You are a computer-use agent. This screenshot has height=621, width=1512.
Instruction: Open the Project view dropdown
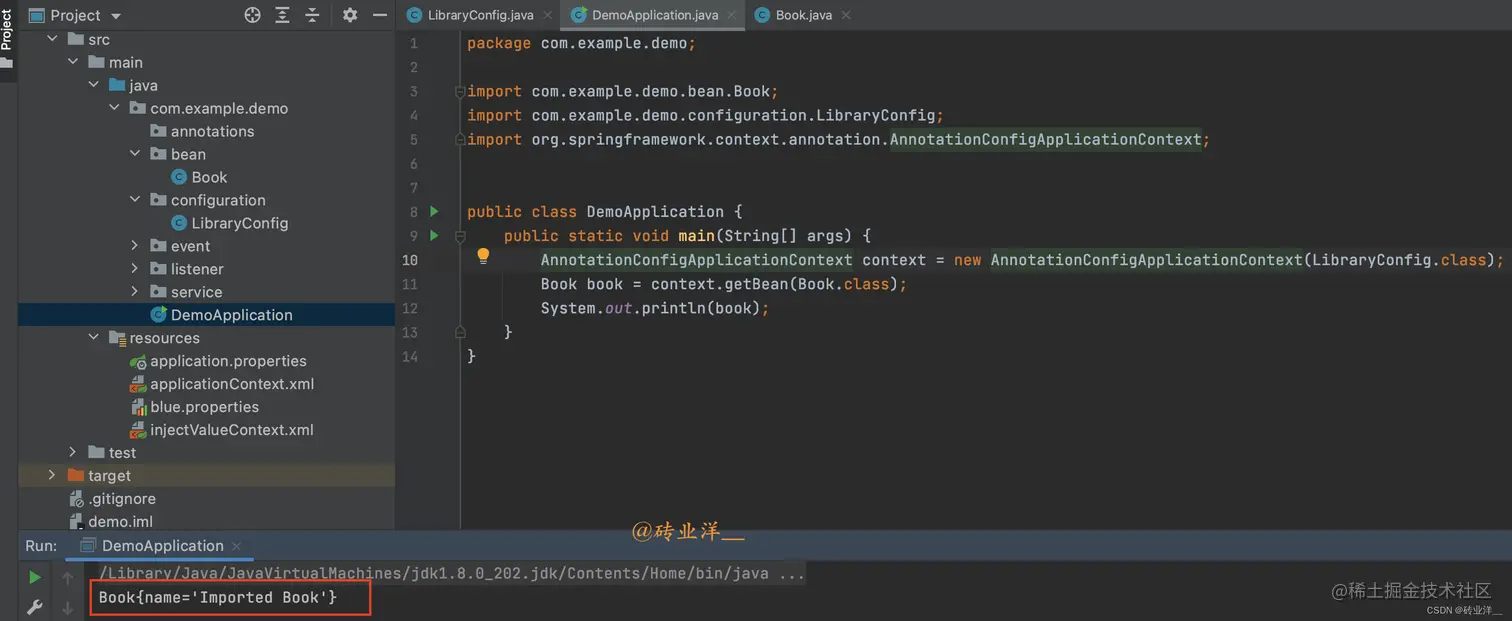click(x=76, y=15)
